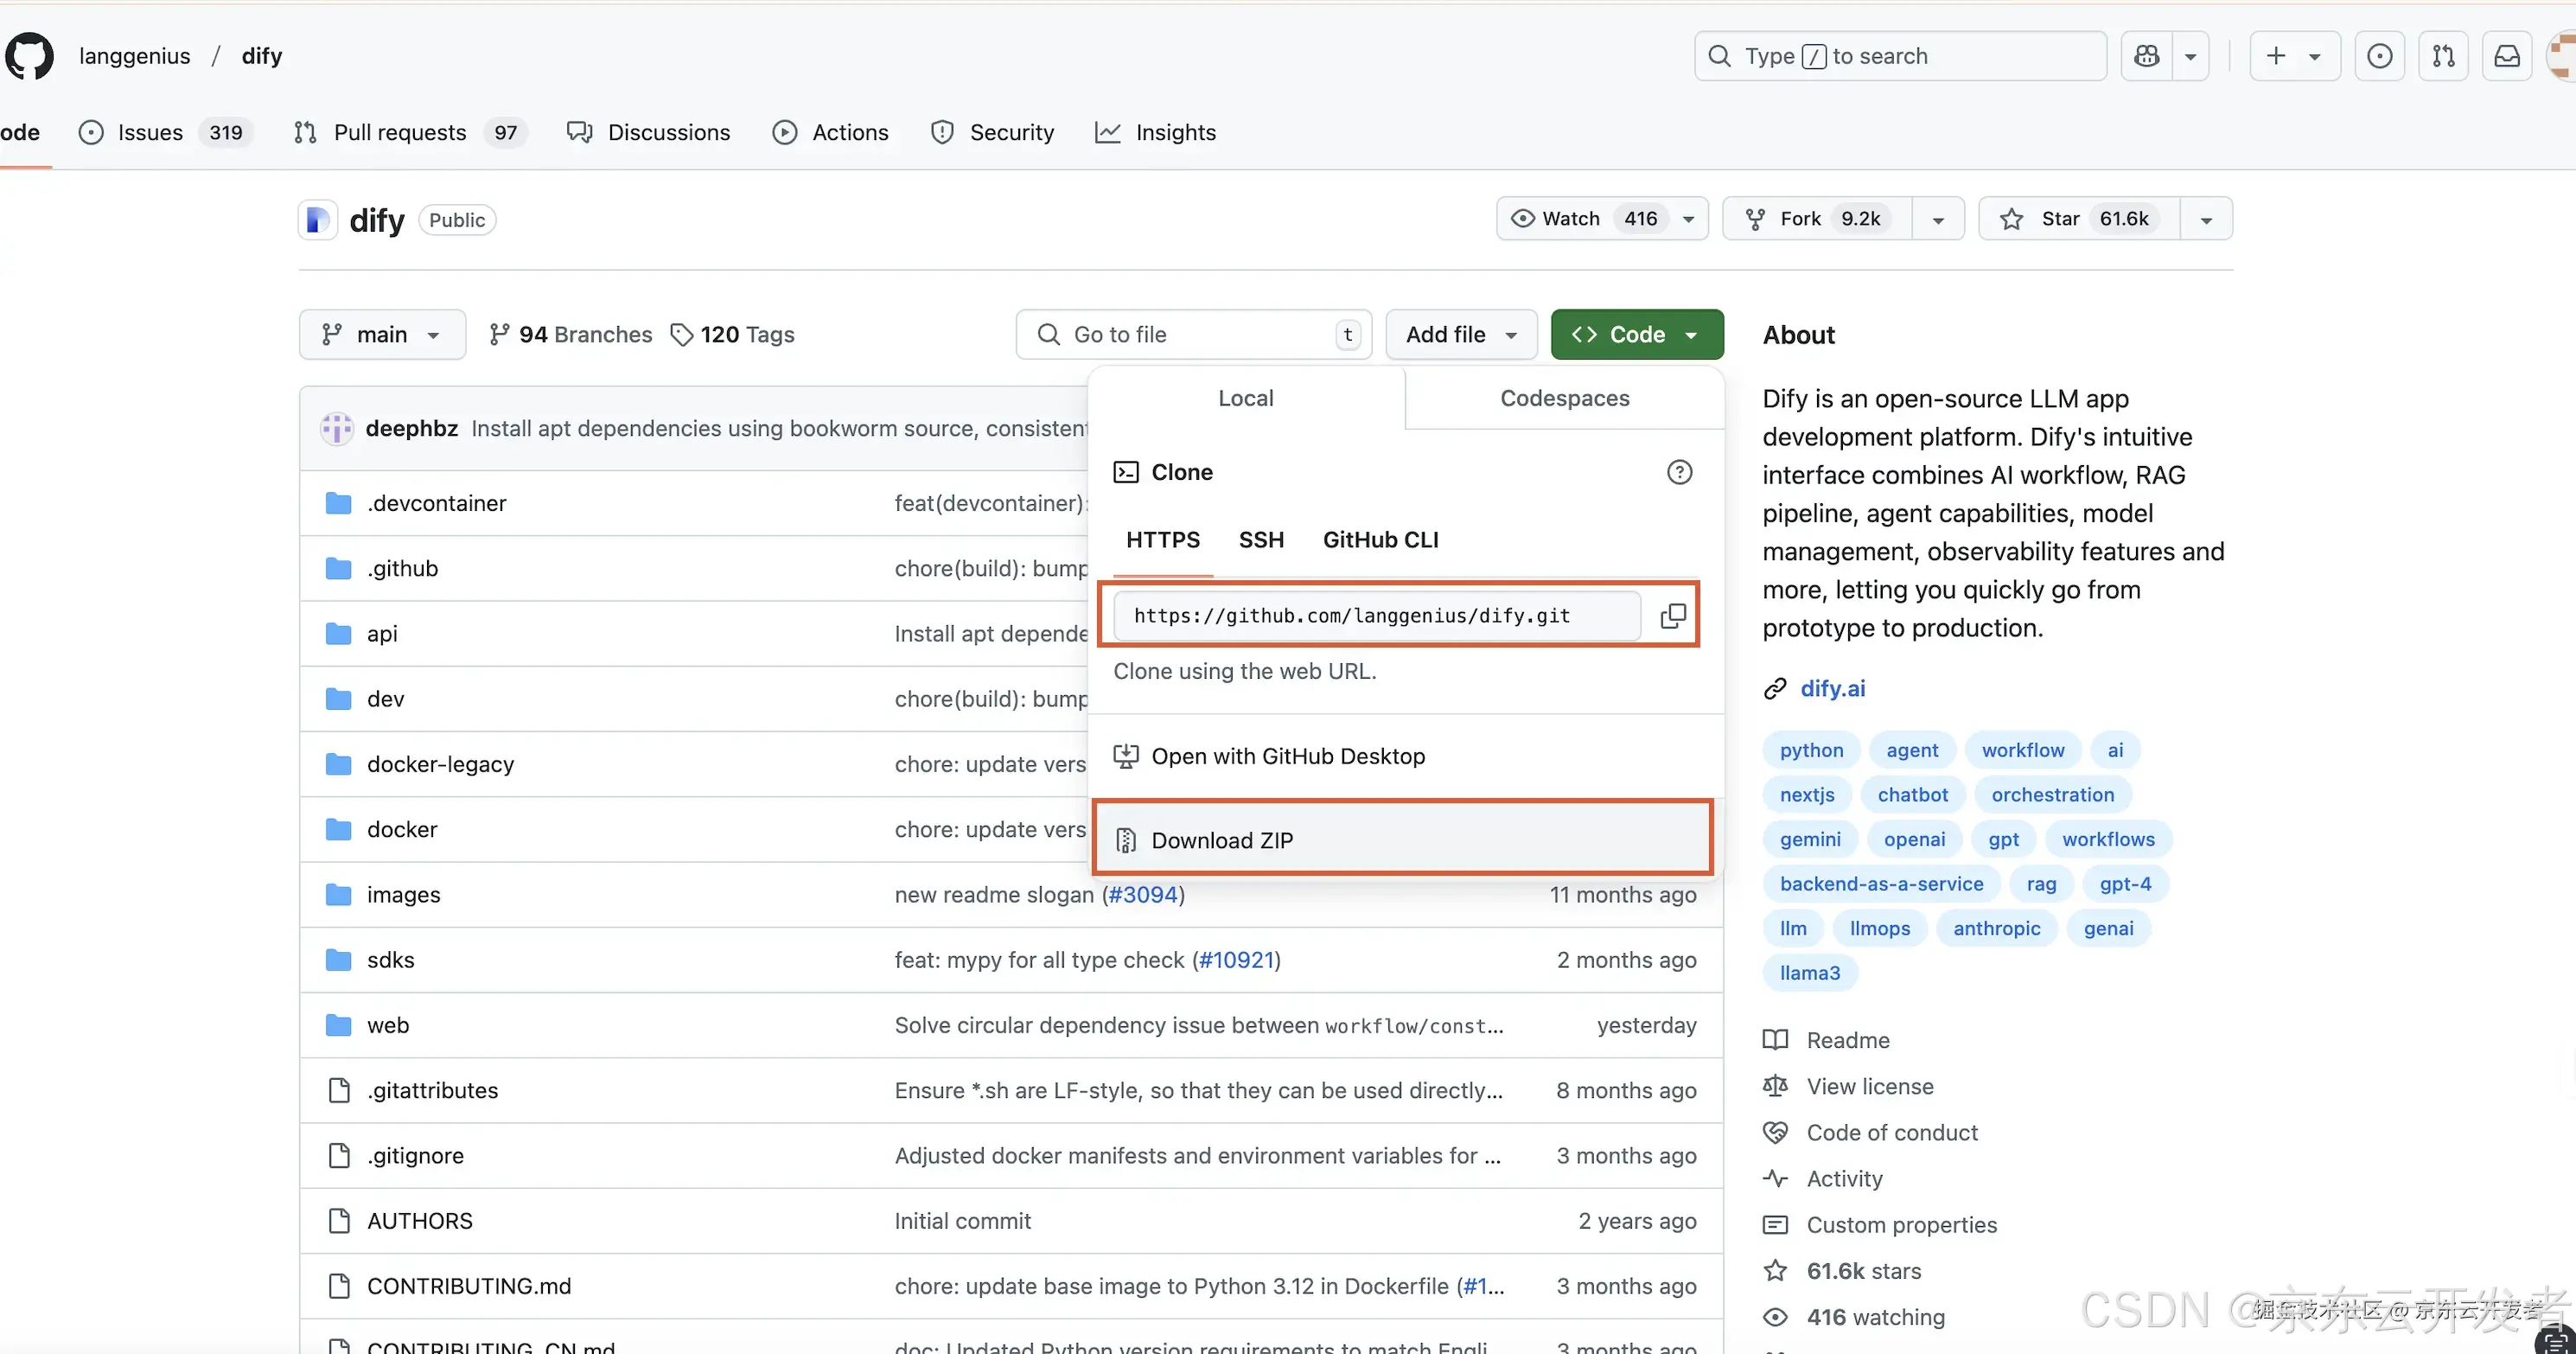Screen dimensions: 2576x1354
Task: Open the notifications inbox icon
Action: pyautogui.click(x=2507, y=56)
